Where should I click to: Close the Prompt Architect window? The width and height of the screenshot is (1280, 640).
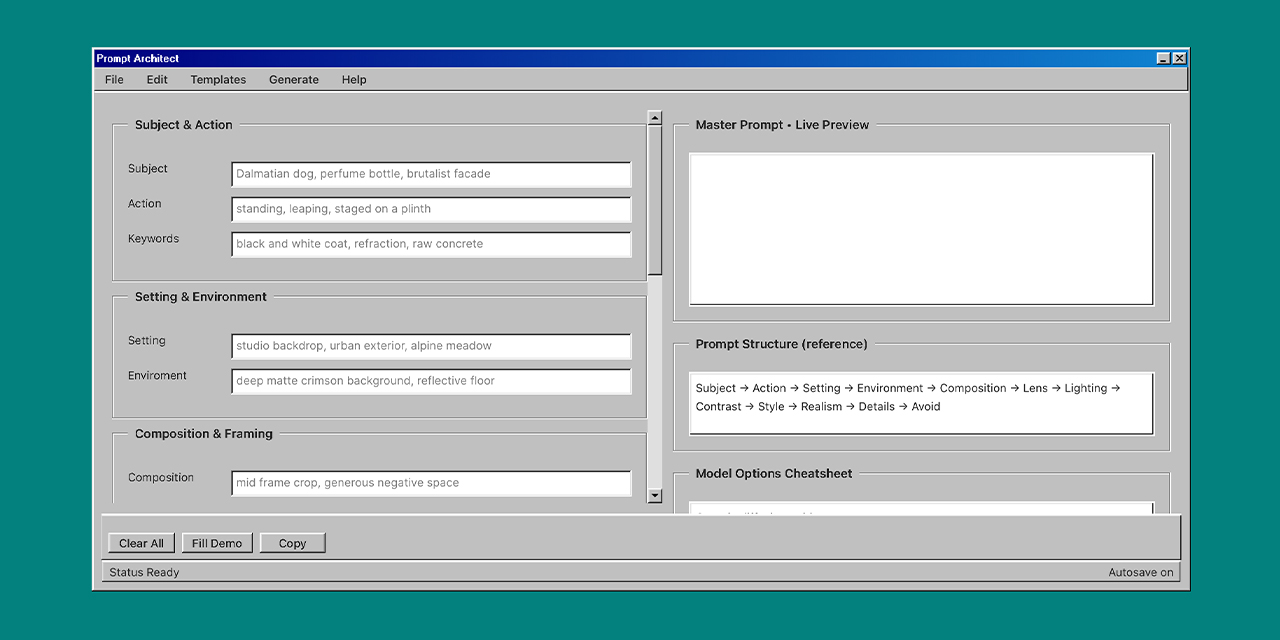coord(1179,59)
